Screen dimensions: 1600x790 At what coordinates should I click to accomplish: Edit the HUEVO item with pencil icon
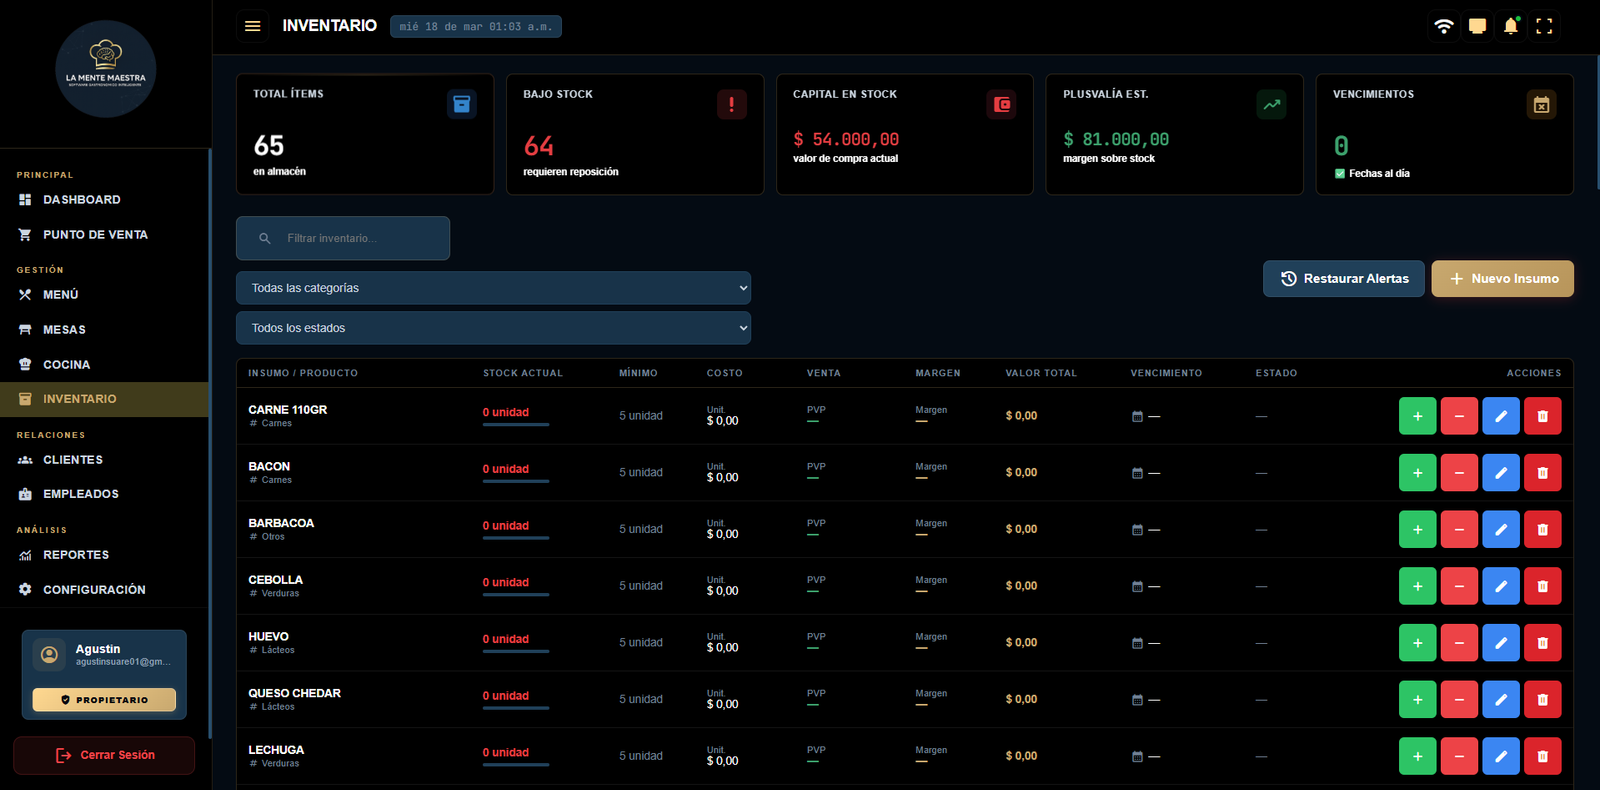point(1501,643)
